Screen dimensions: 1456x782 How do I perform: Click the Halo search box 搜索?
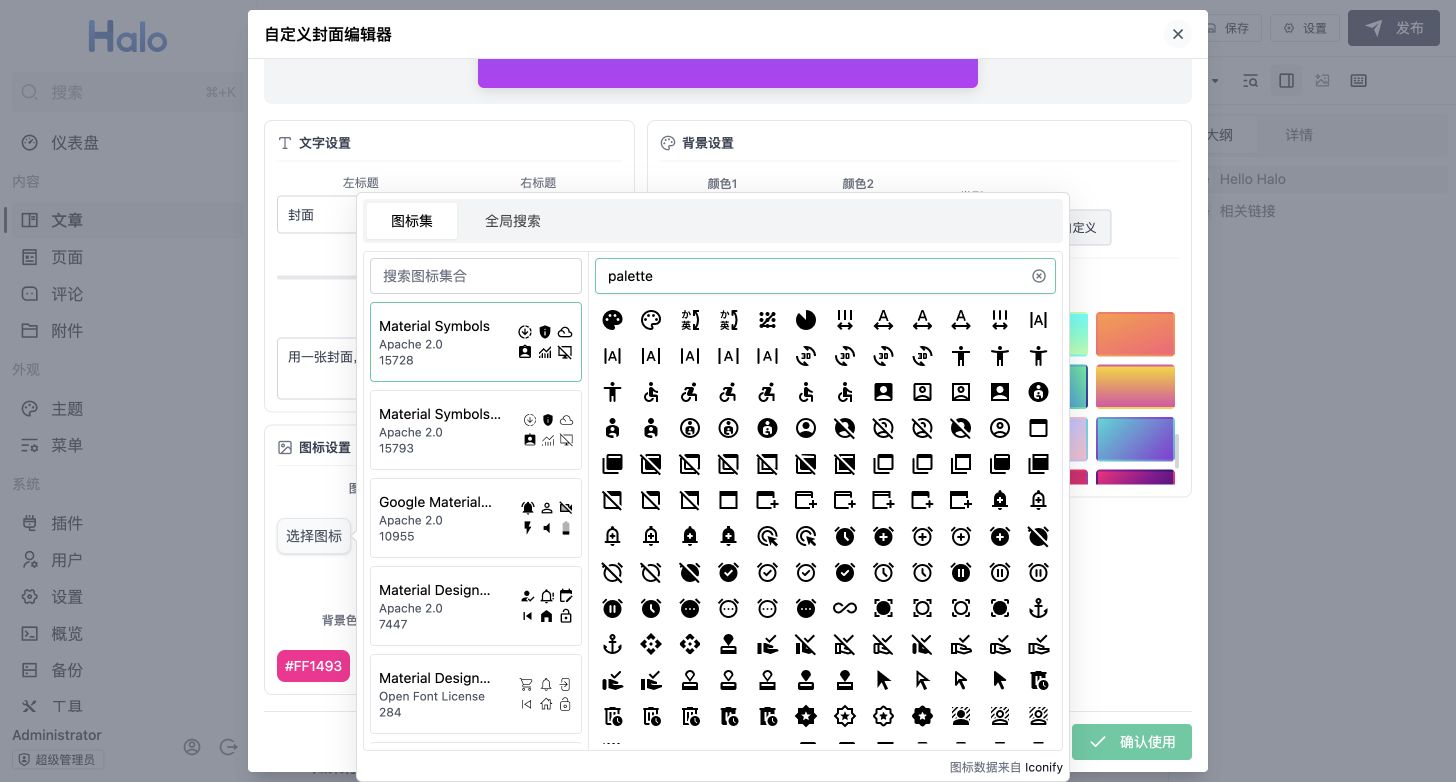tap(126, 92)
